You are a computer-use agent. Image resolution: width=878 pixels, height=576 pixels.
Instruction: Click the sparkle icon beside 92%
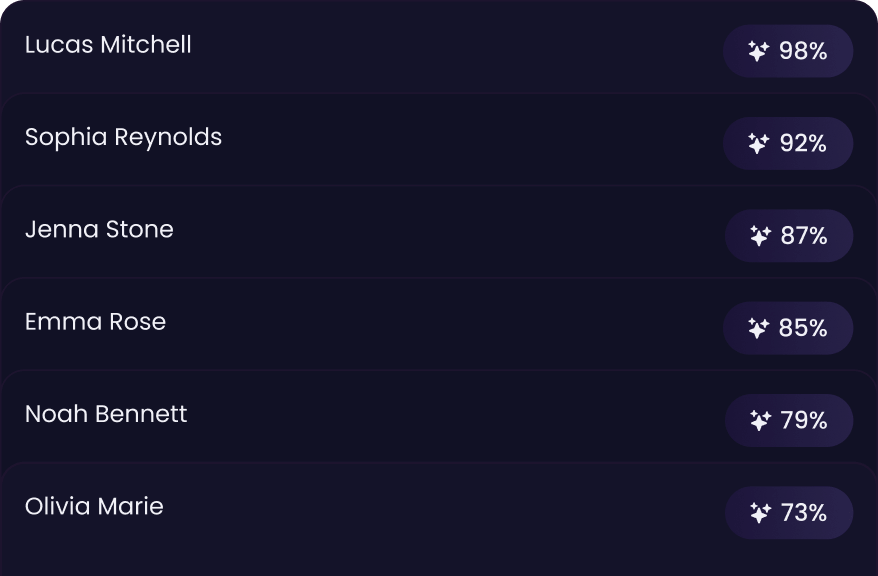759,143
